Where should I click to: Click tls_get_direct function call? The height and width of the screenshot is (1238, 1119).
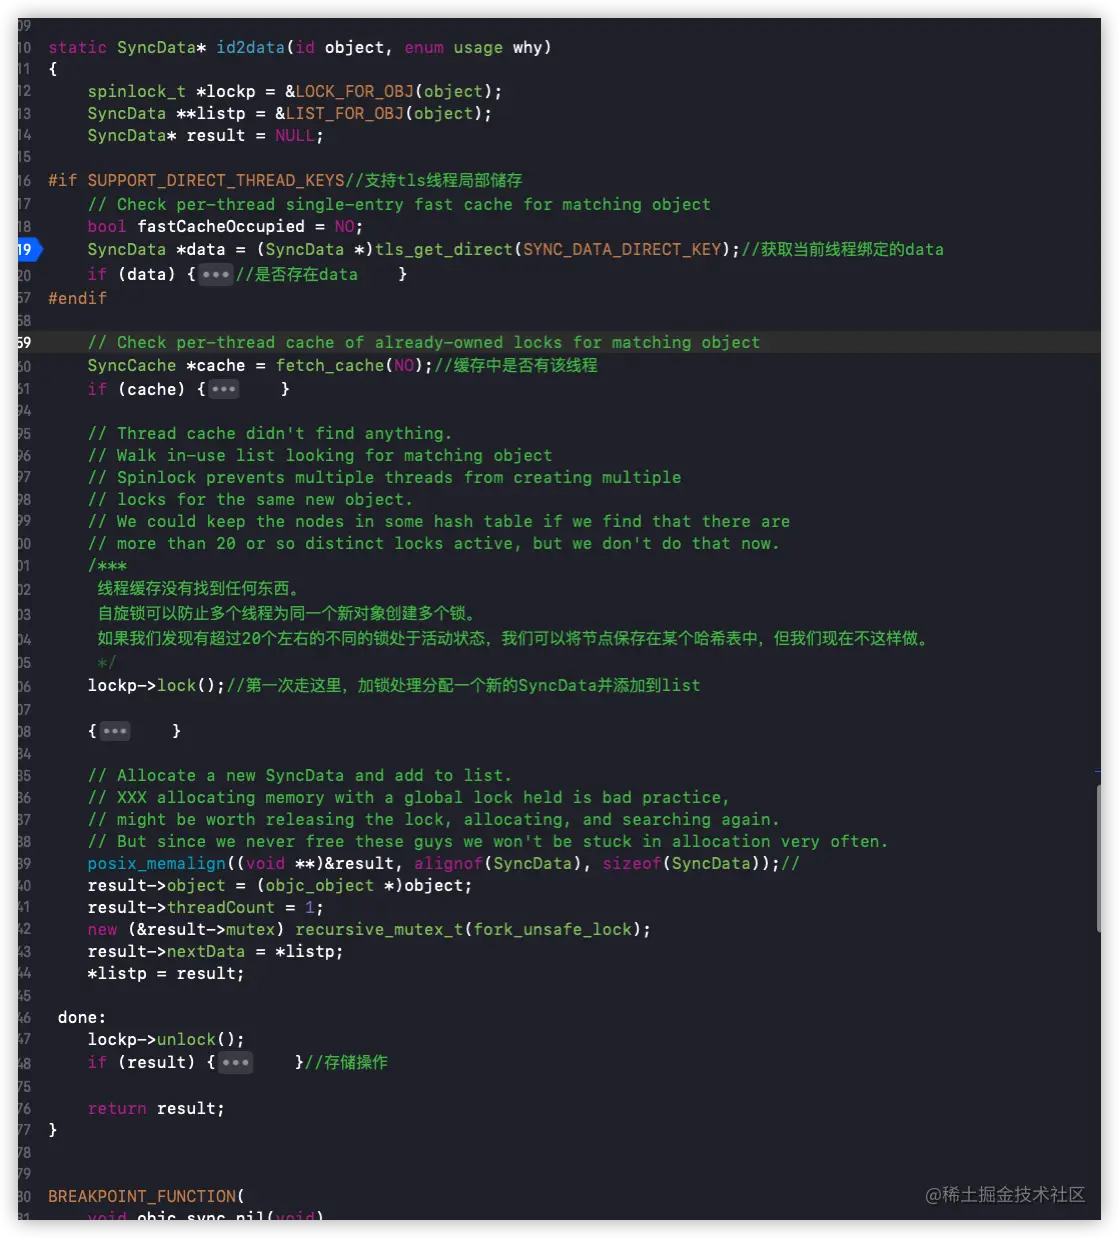443,249
